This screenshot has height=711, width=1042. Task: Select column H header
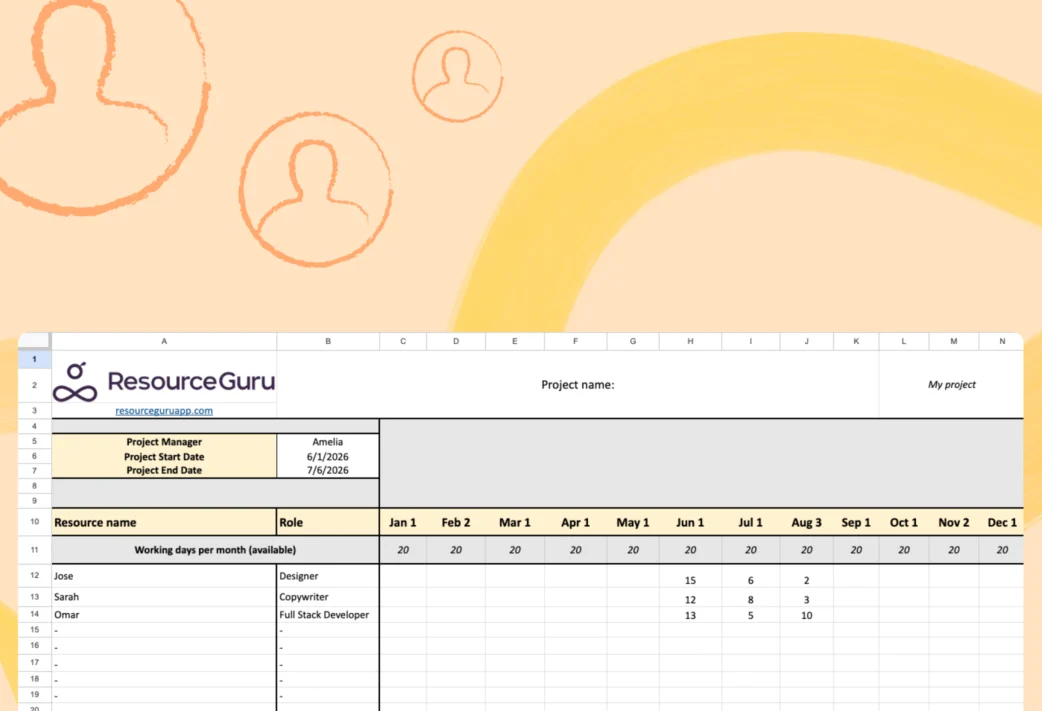(690, 341)
